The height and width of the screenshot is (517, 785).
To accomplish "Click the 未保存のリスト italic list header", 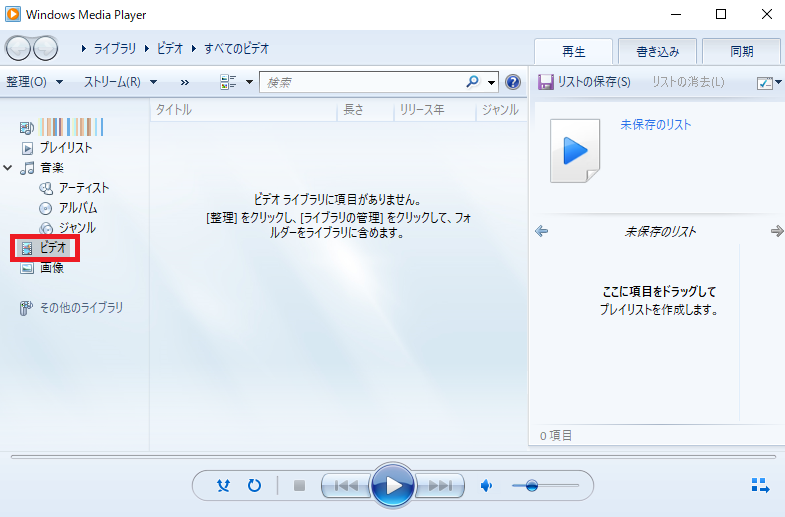I will (x=660, y=231).
